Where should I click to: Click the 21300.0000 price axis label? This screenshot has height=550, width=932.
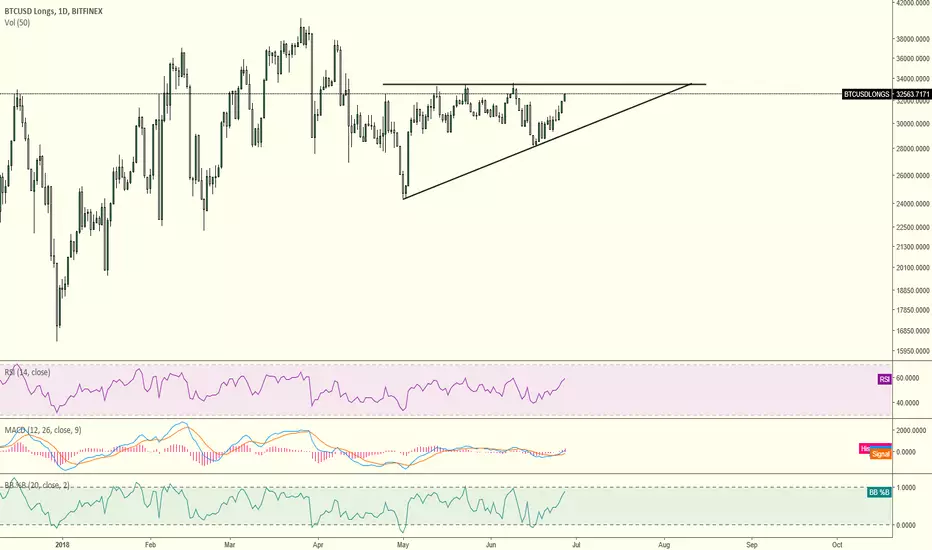[913, 247]
